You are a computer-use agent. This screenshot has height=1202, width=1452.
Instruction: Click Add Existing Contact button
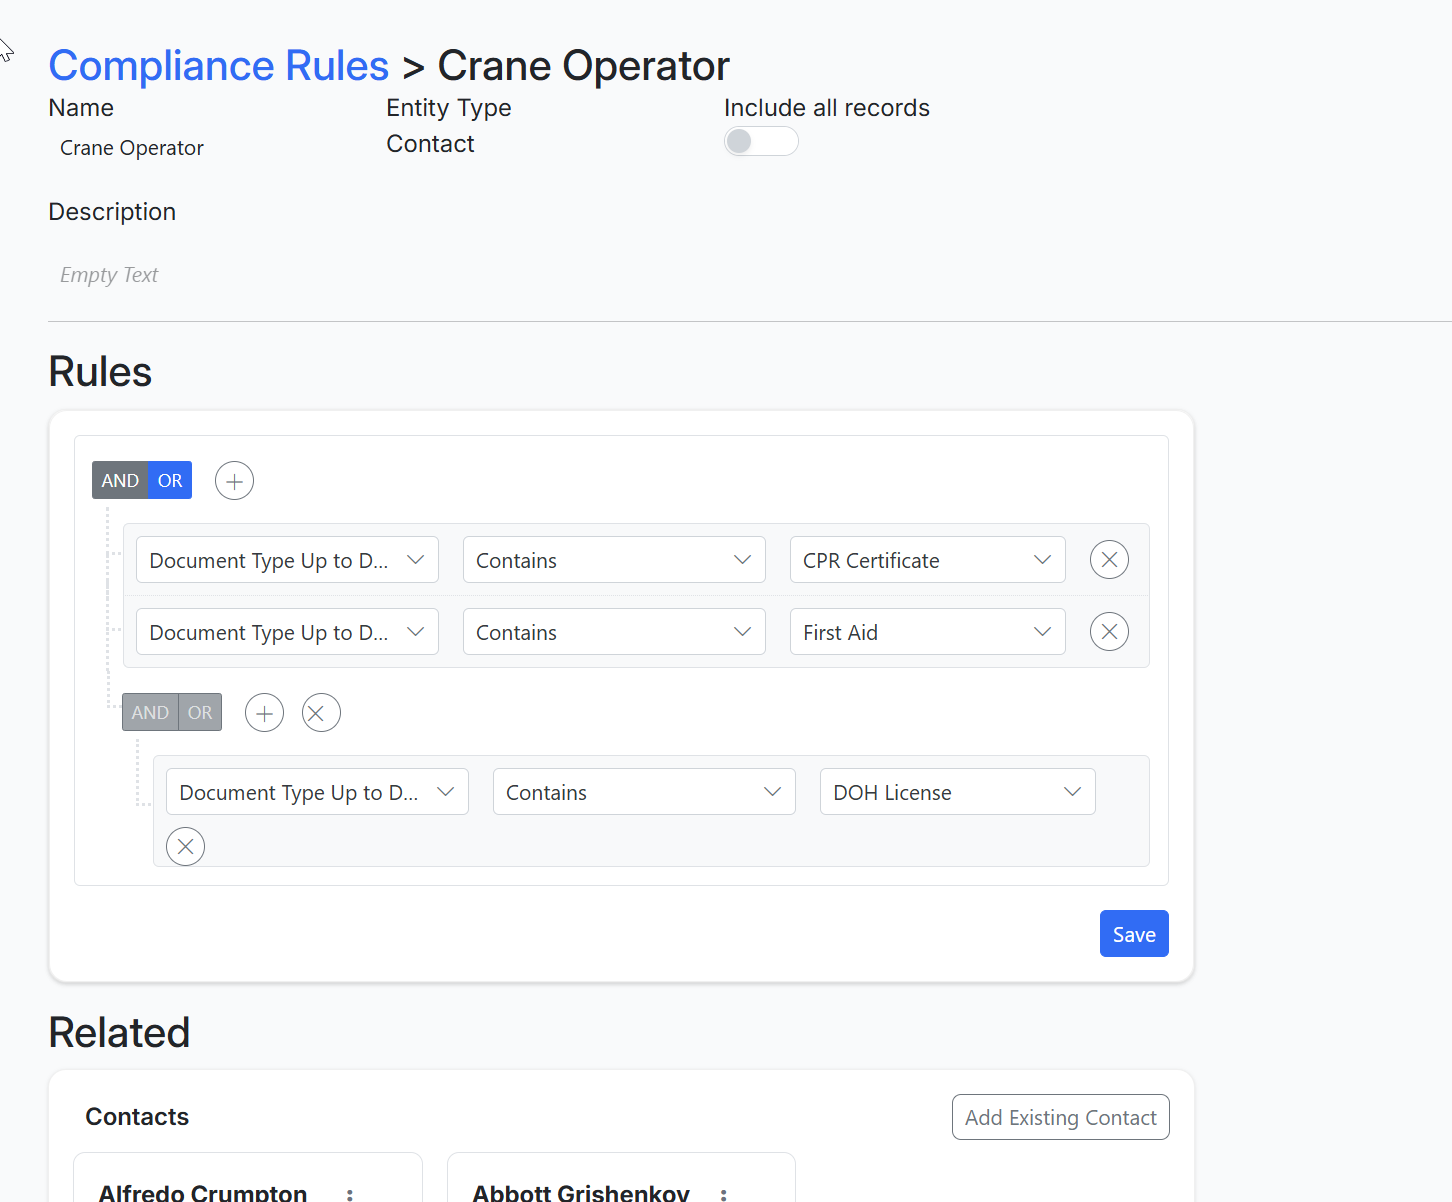pyautogui.click(x=1060, y=1117)
